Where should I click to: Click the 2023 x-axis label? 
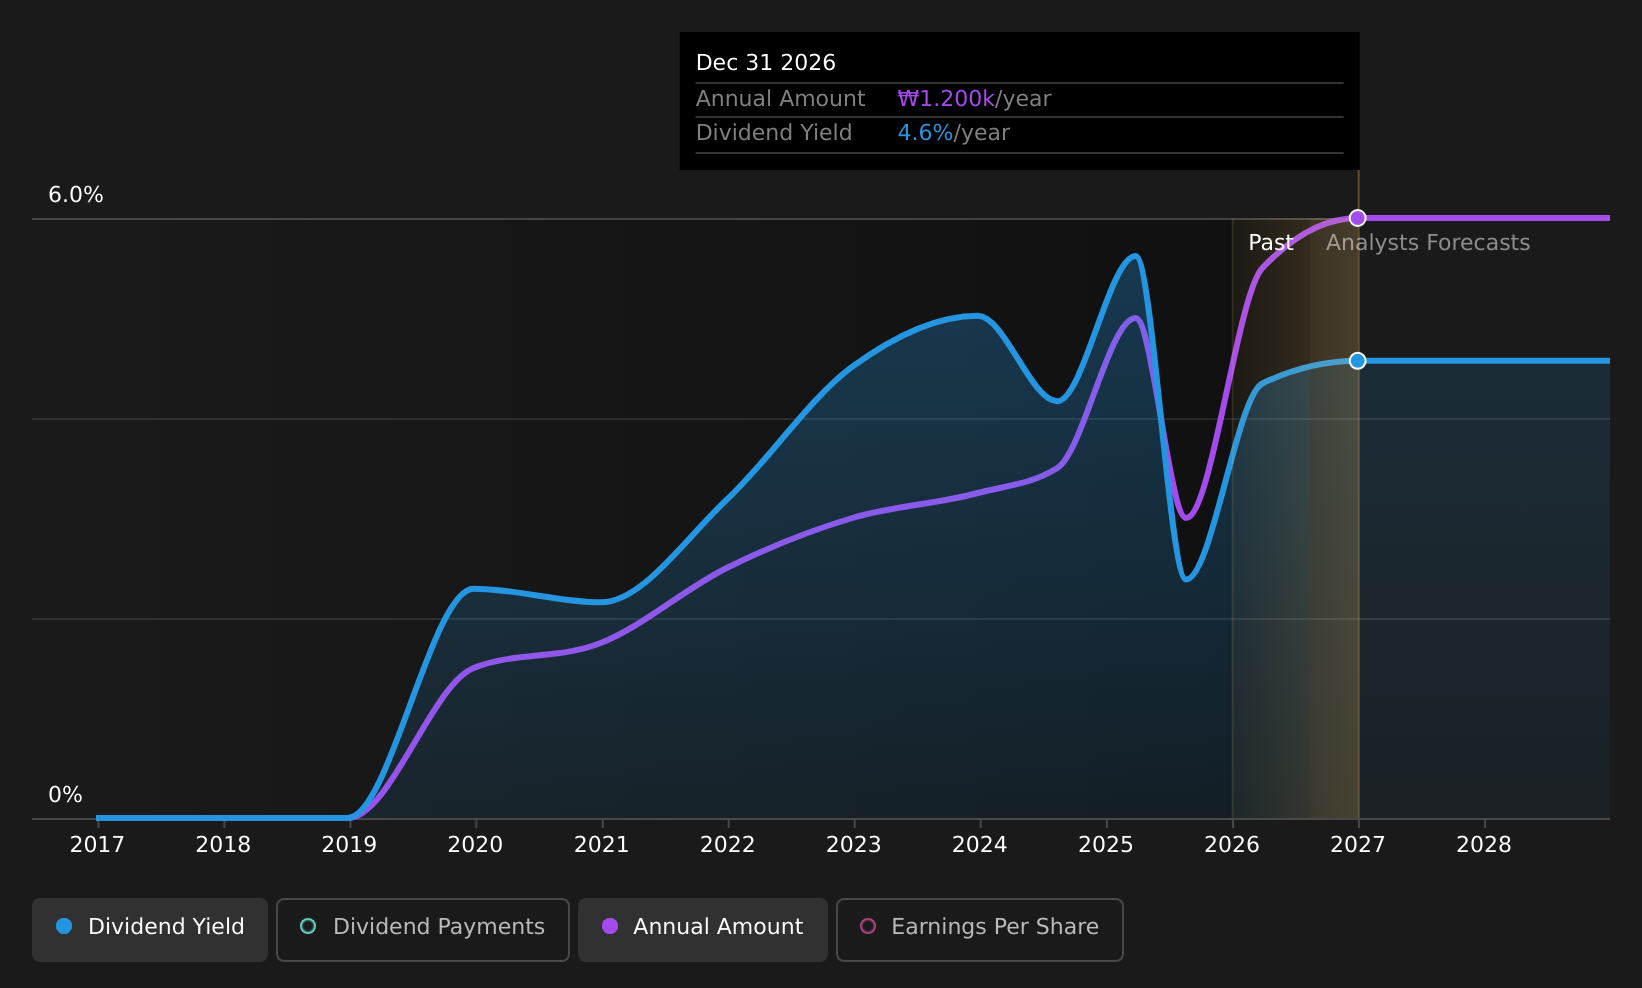[853, 845]
